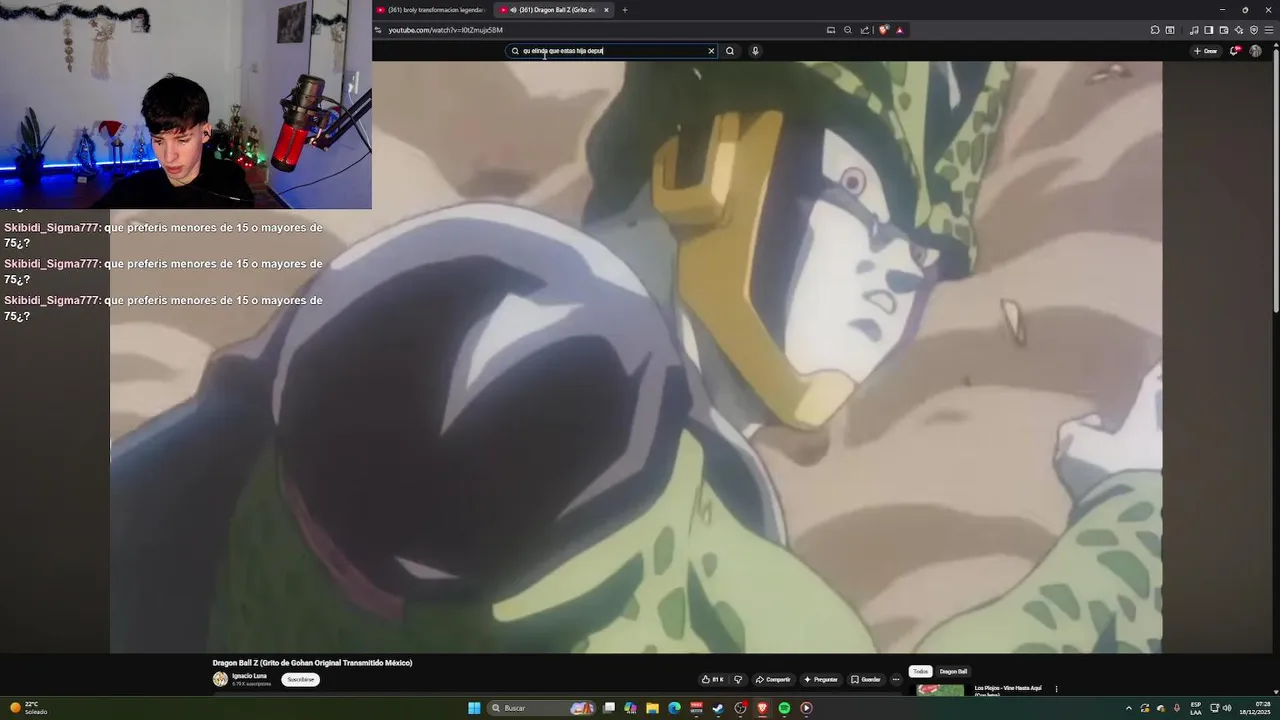Image resolution: width=1280 pixels, height=720 pixels.
Task: Click the Brave Shields lion icon
Action: pyautogui.click(x=883, y=30)
